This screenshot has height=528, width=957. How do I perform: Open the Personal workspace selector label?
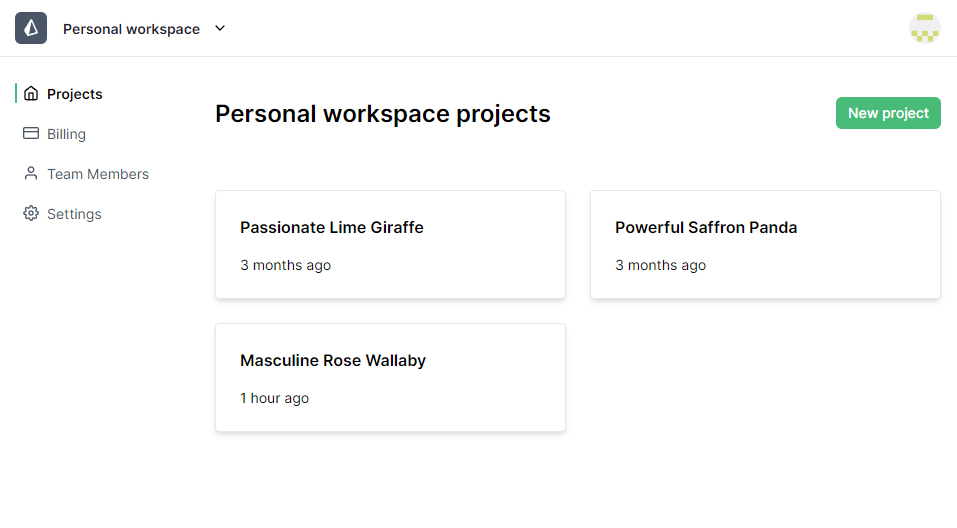pos(131,29)
